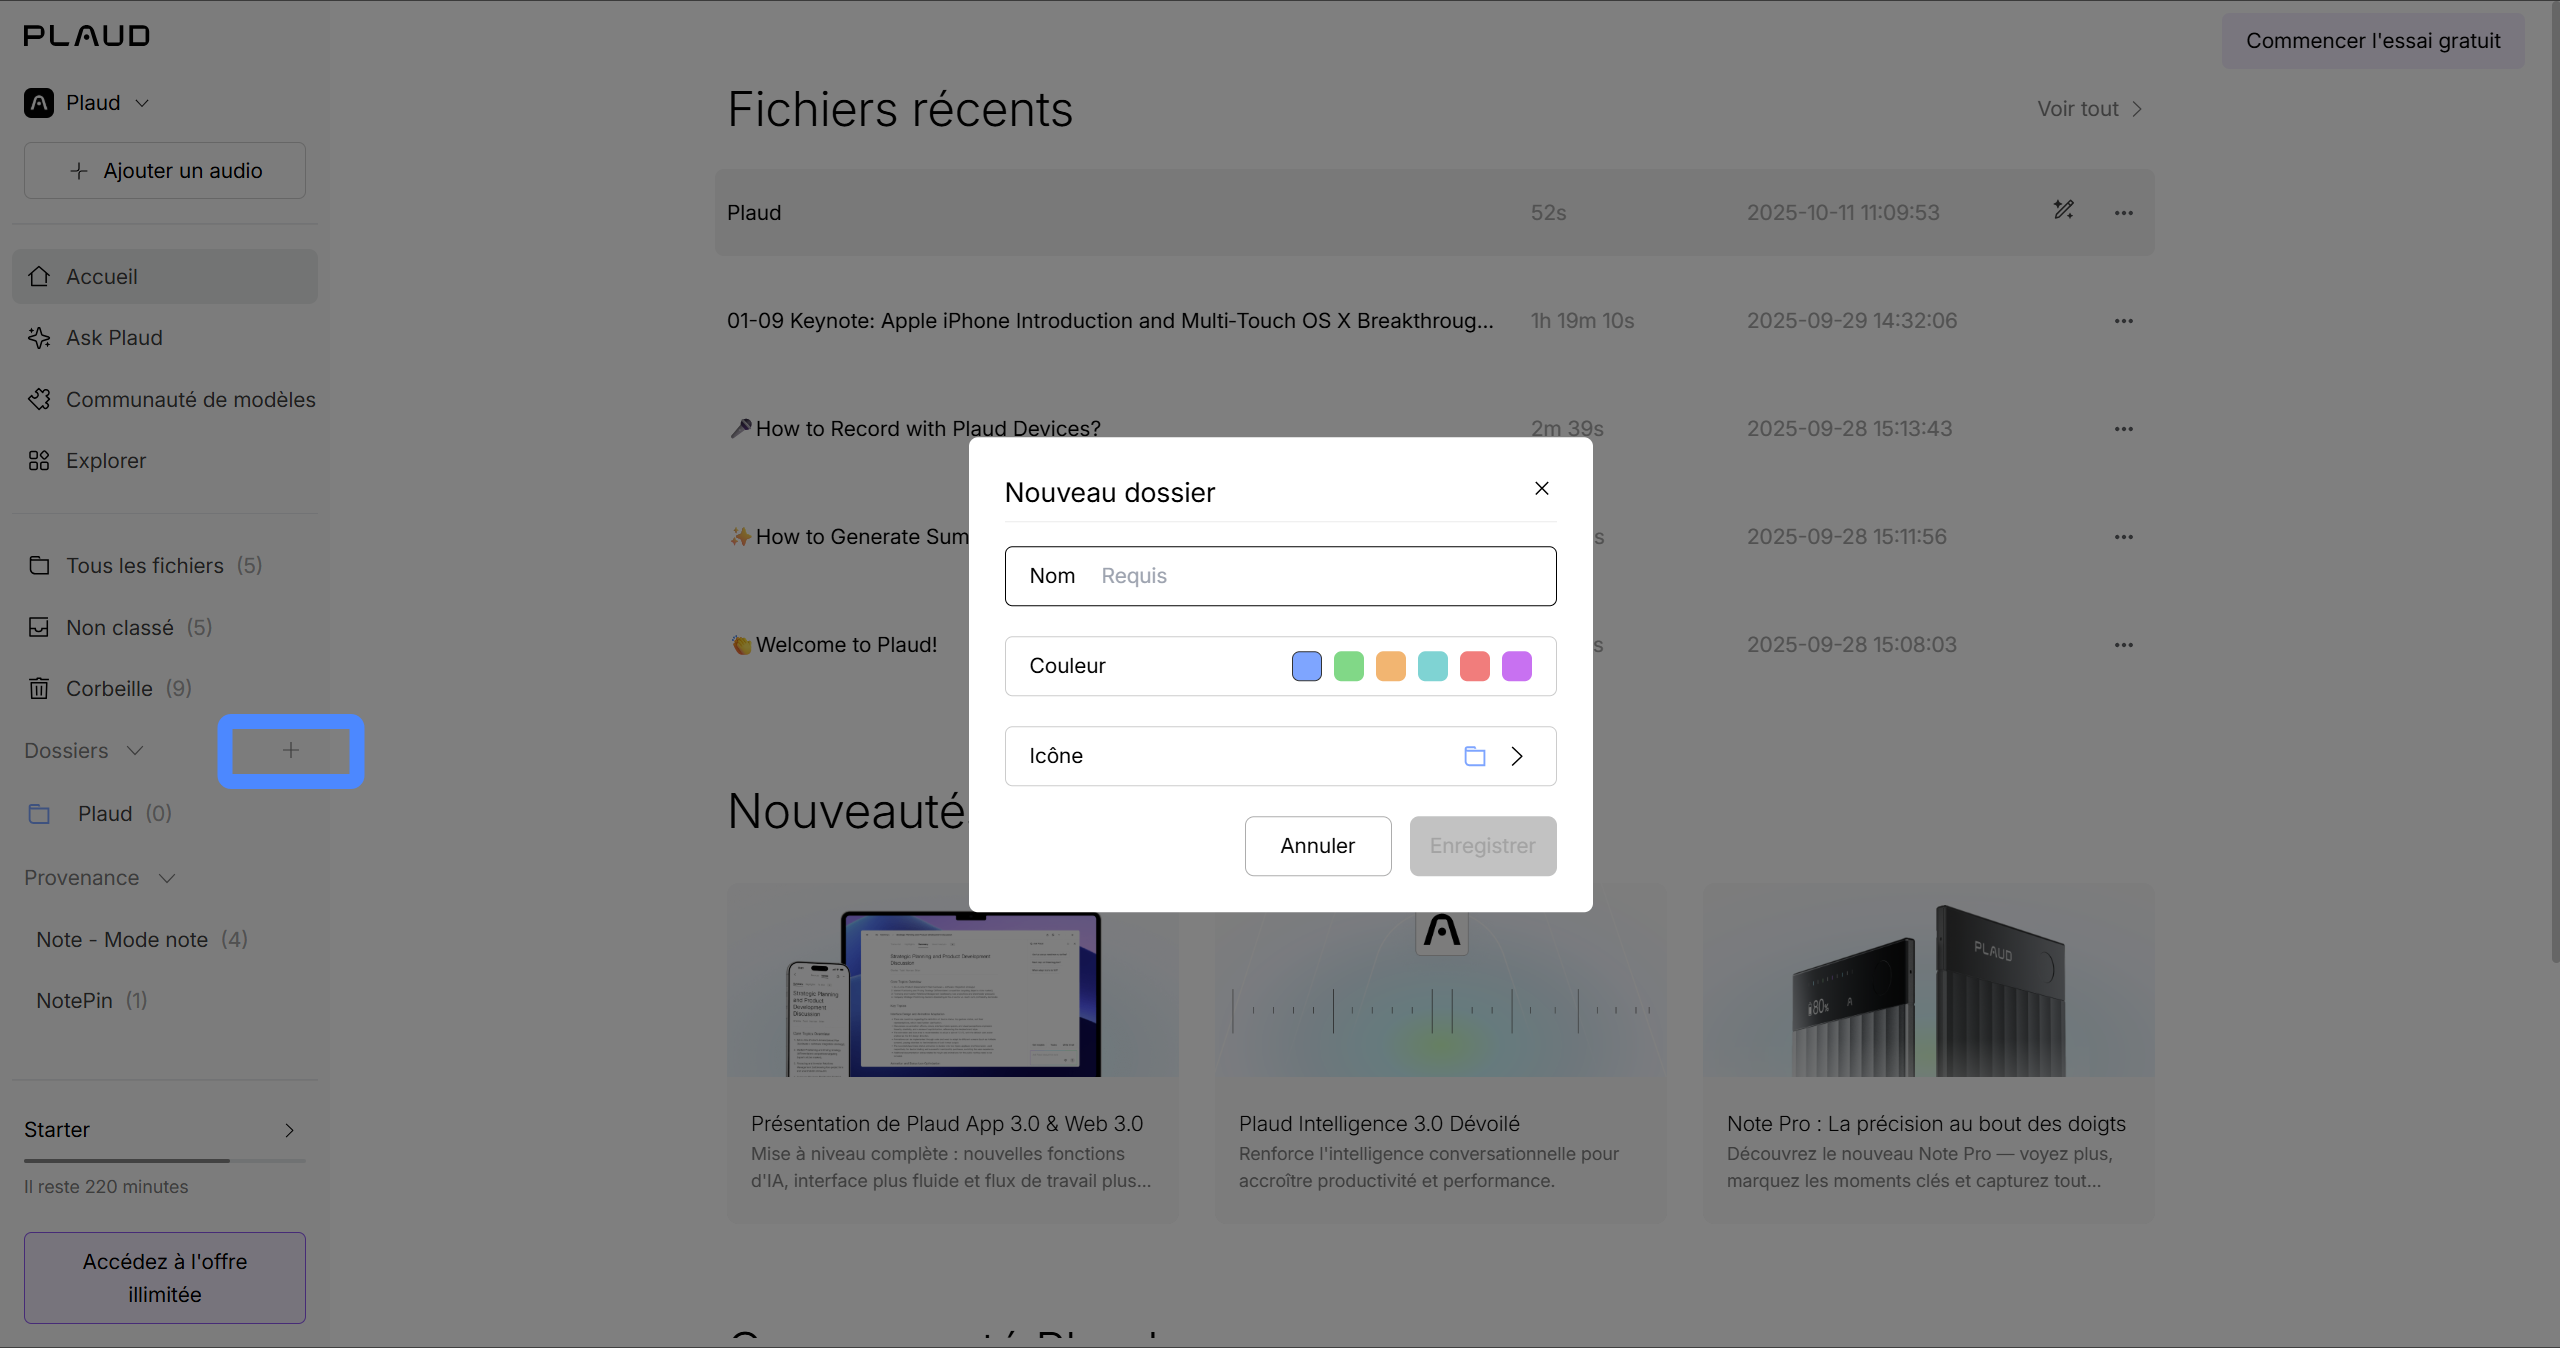Go to Accueil in sidebar

pyautogui.click(x=165, y=277)
